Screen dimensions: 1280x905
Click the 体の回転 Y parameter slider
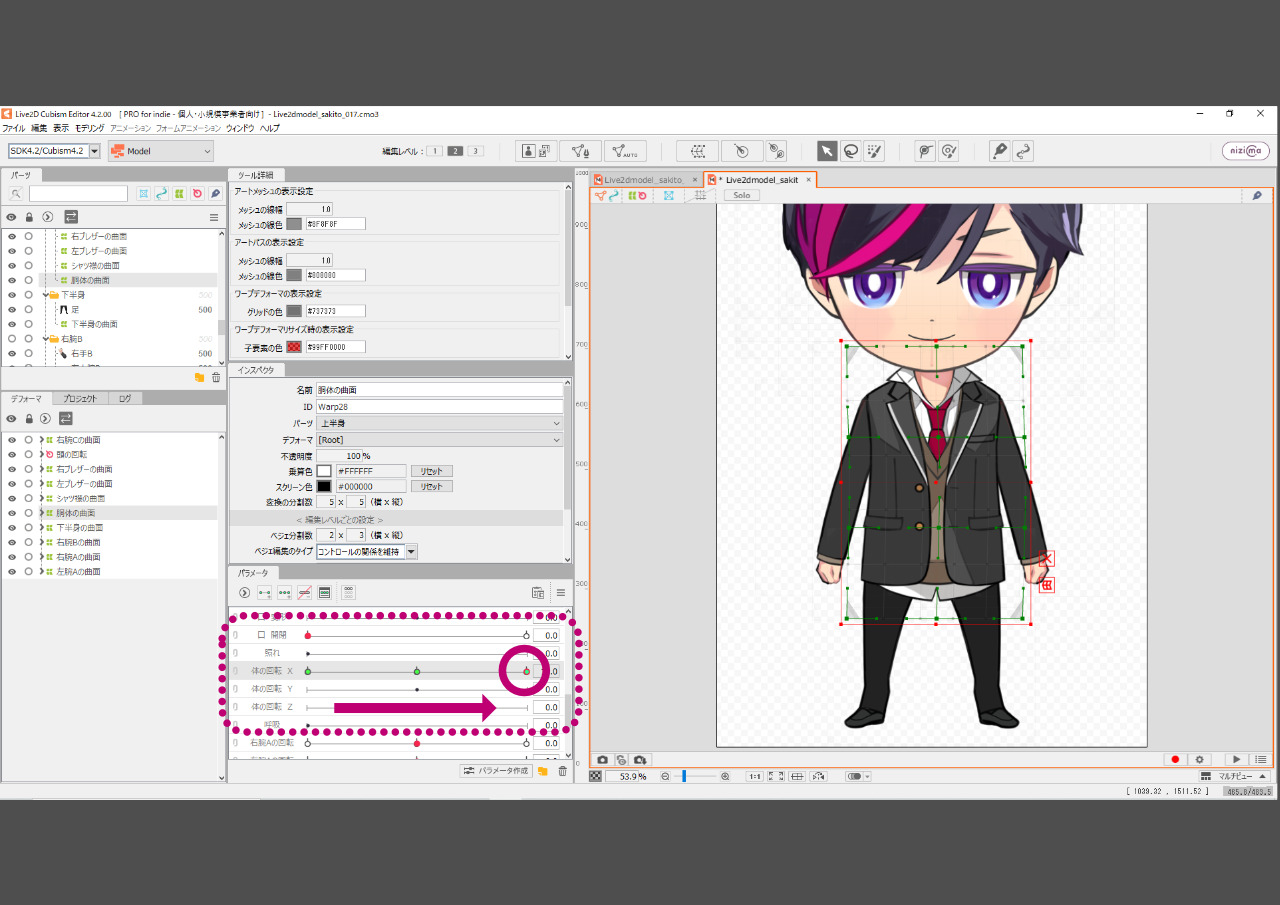[417, 689]
